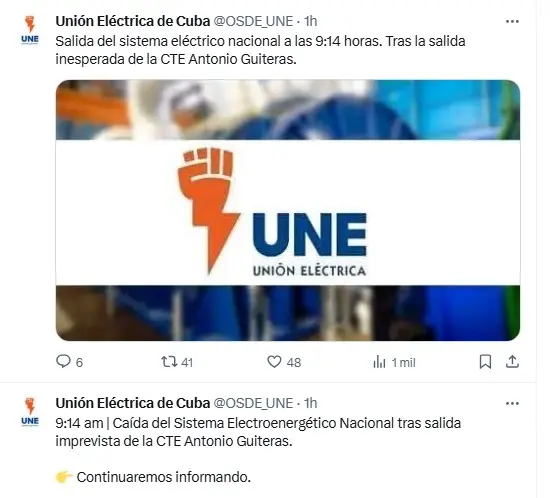This screenshot has width=550, height=498.
Task: Click the UNE avatar of second tweet
Action: pos(30,412)
